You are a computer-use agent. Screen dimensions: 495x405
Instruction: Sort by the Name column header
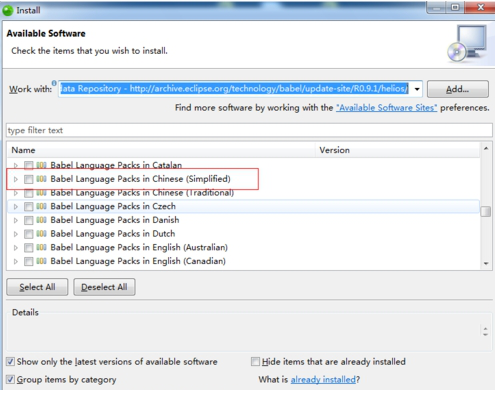pos(161,150)
